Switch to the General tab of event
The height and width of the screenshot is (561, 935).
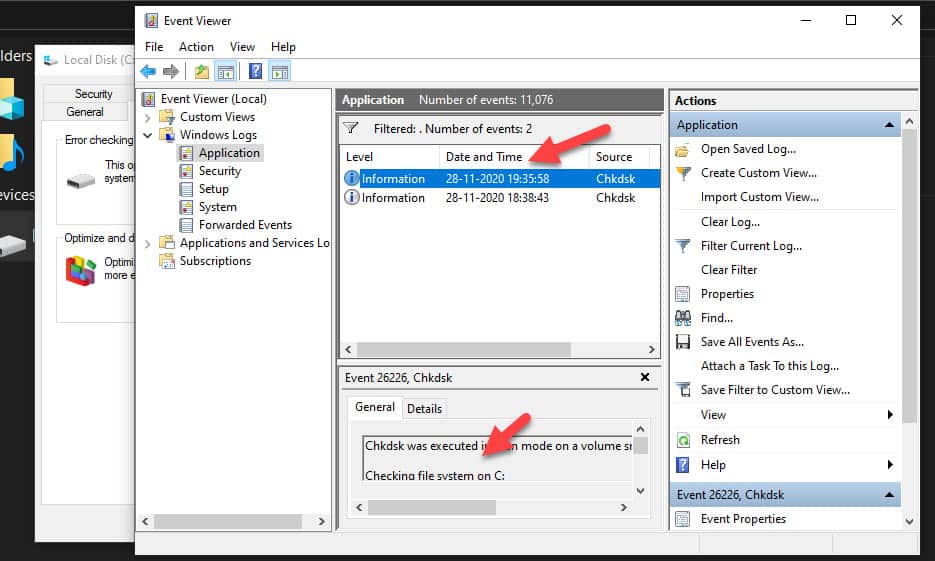[x=374, y=407]
